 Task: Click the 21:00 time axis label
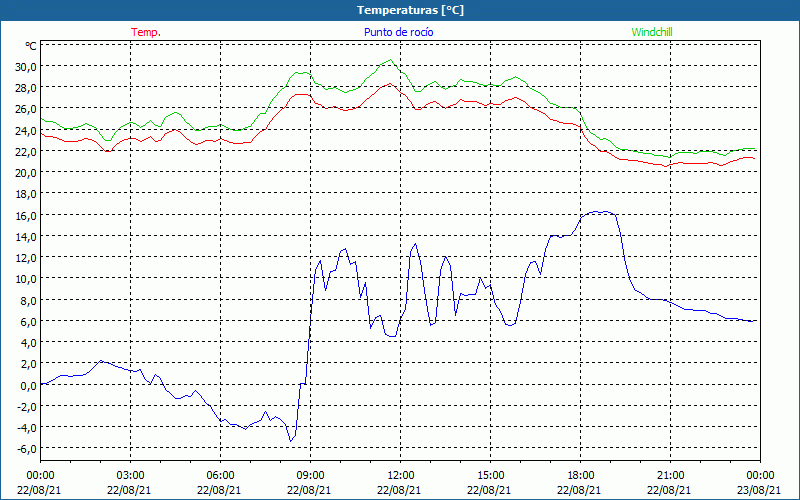670,476
